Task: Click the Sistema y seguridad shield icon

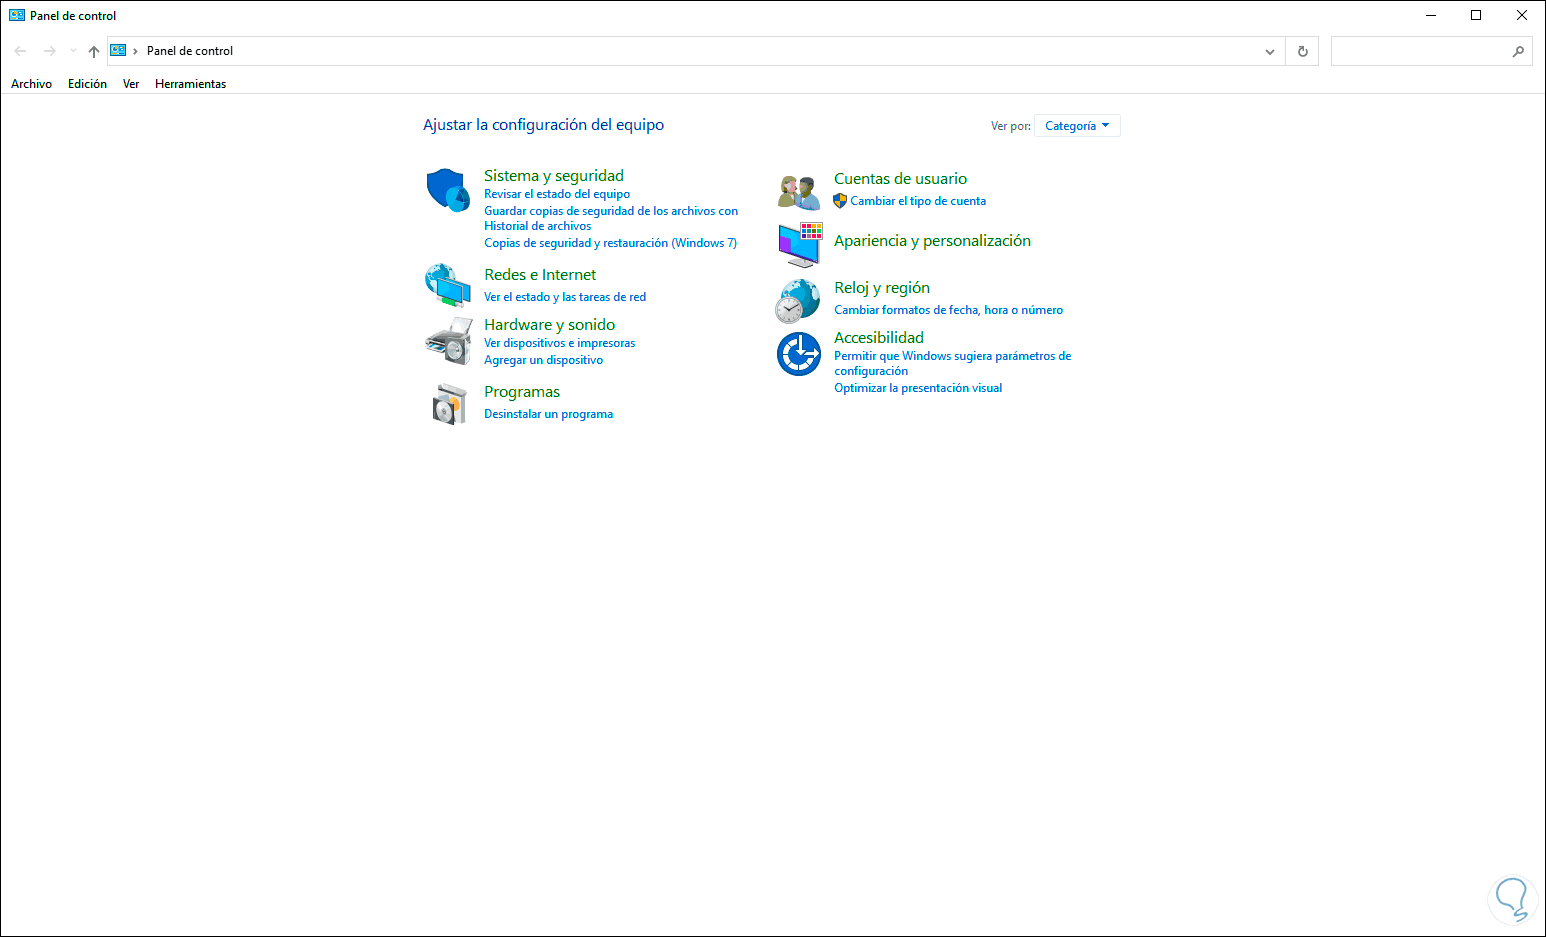Action: coord(448,190)
